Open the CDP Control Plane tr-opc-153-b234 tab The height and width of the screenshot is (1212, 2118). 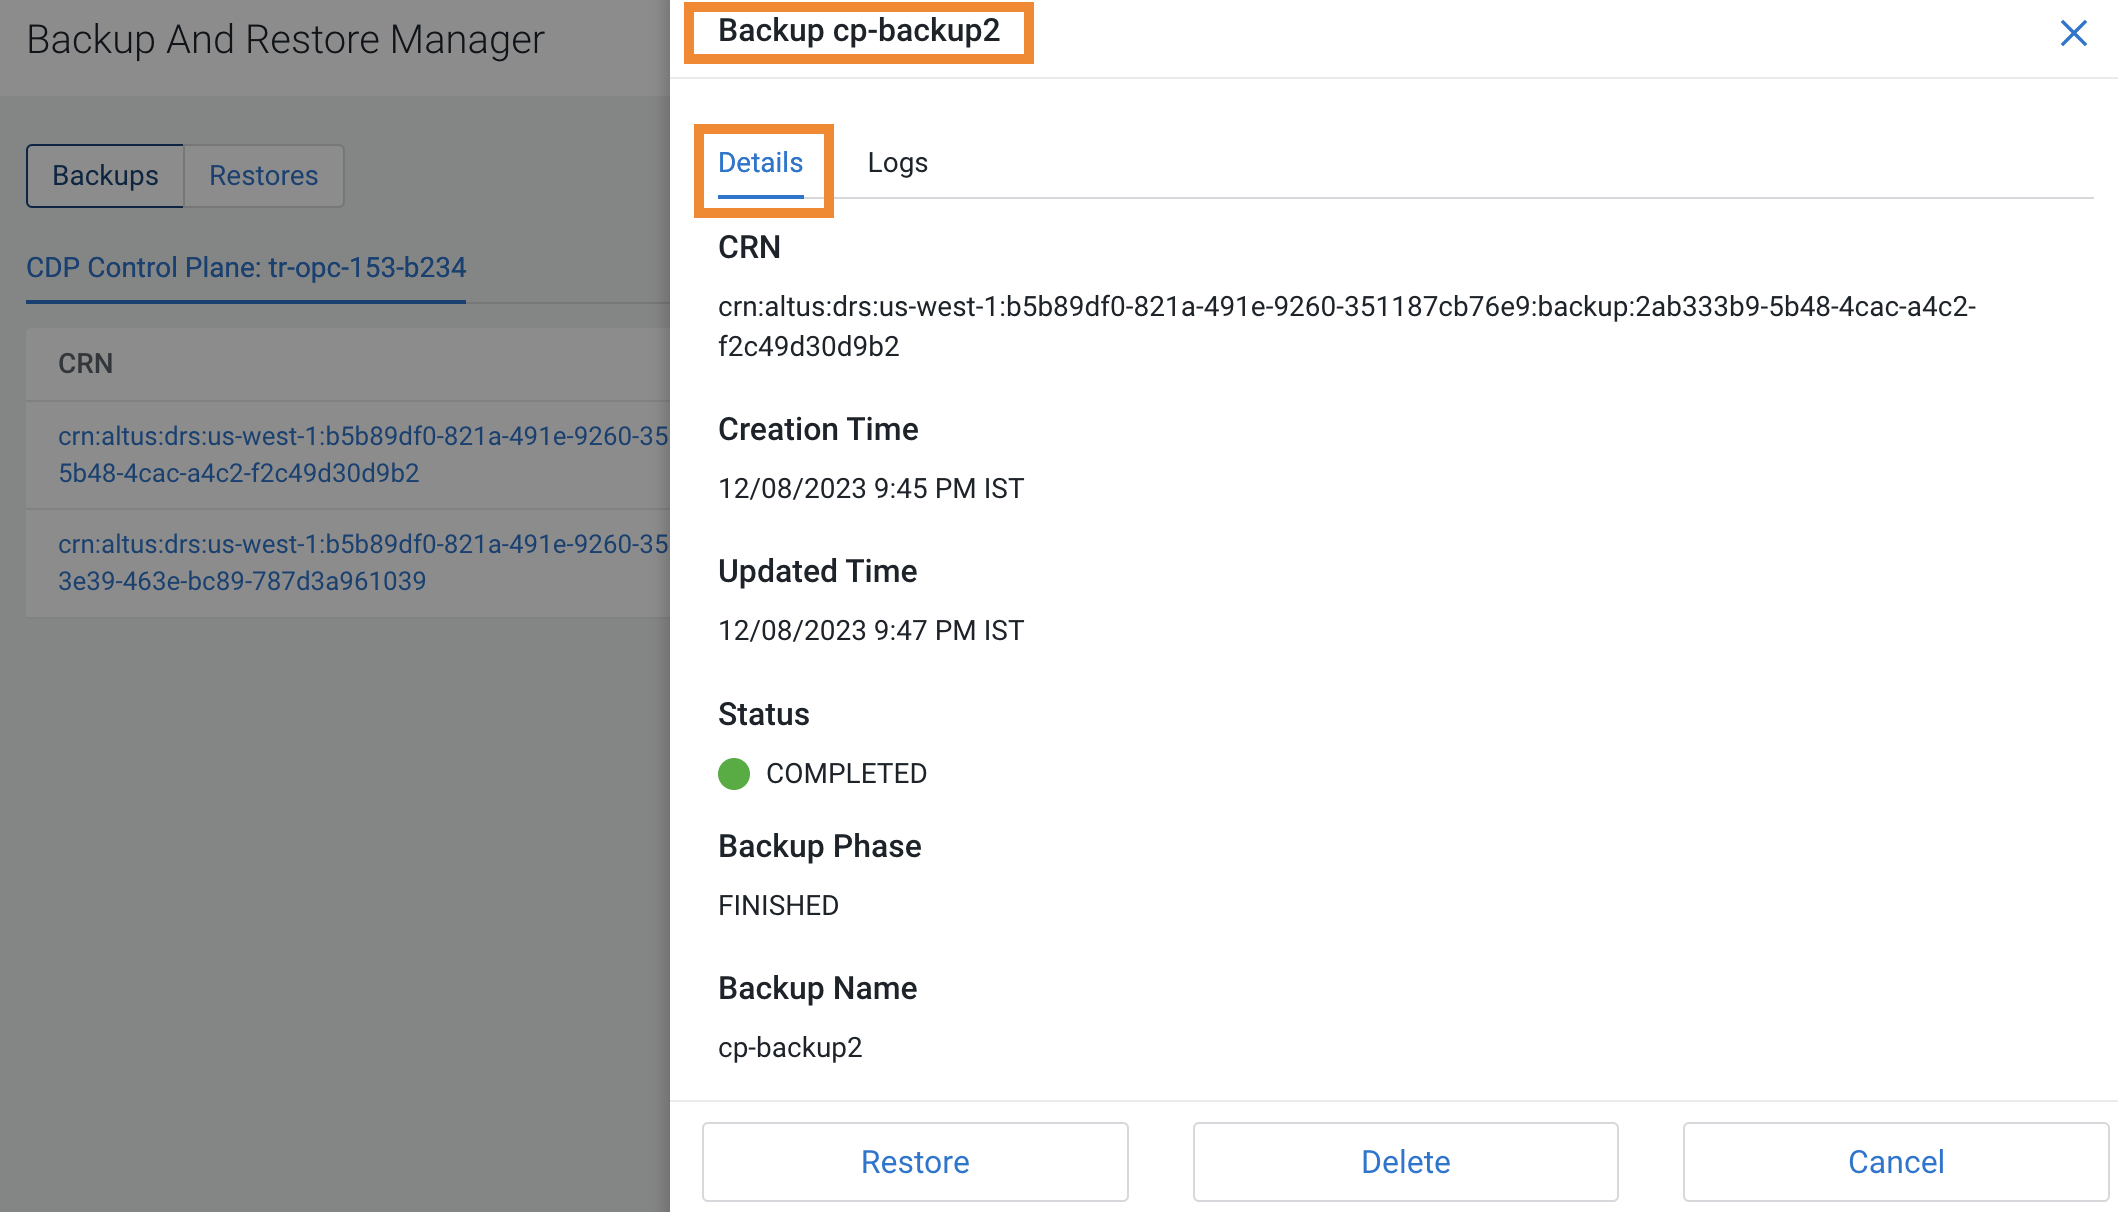(246, 267)
